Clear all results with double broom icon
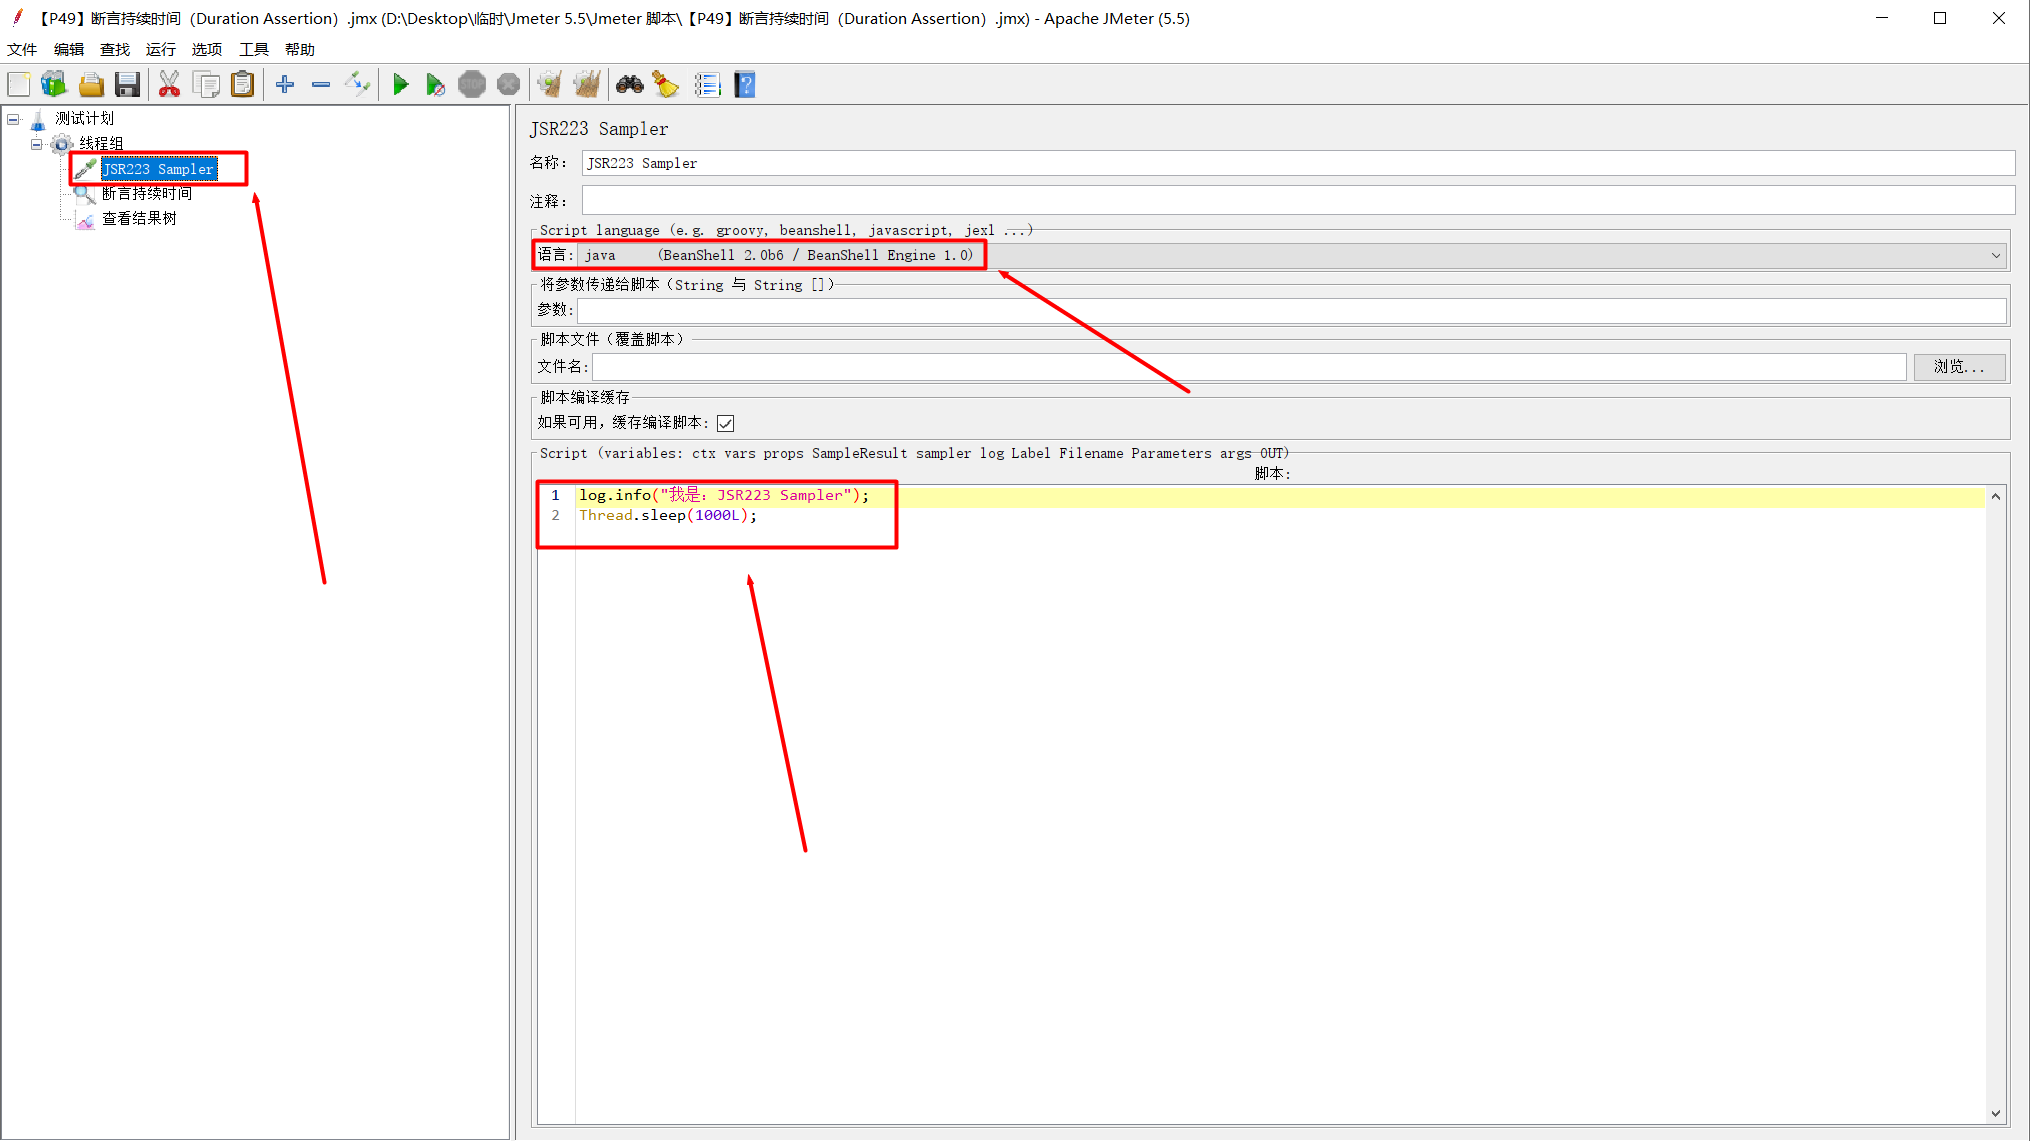Viewport: 2030px width, 1141px height. coord(586,85)
